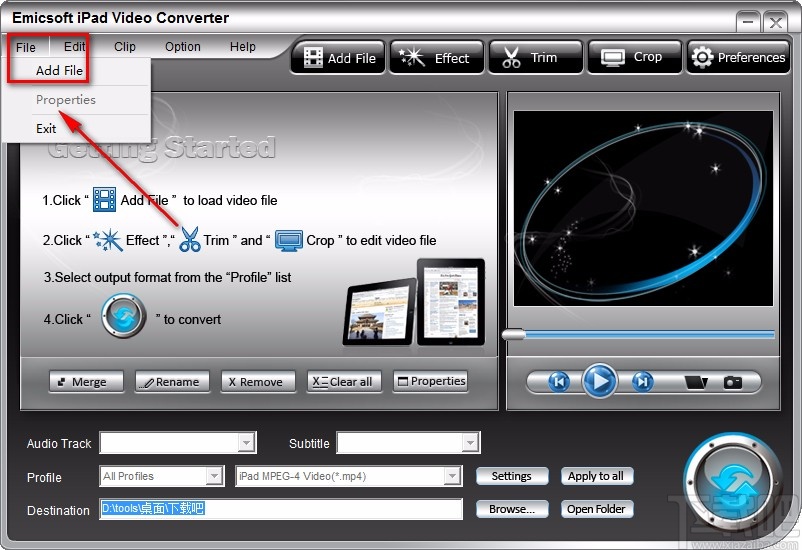Expand the All Profiles category dropdown
Viewport: 802px width, 550px height.
[x=215, y=476]
